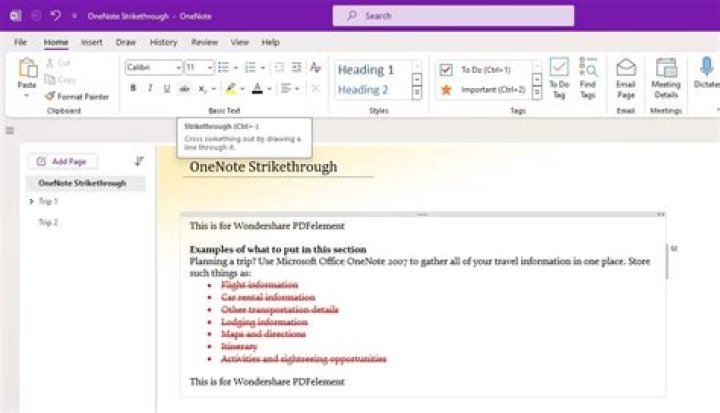
Task: Open the Paste options arrow
Action: (27, 96)
